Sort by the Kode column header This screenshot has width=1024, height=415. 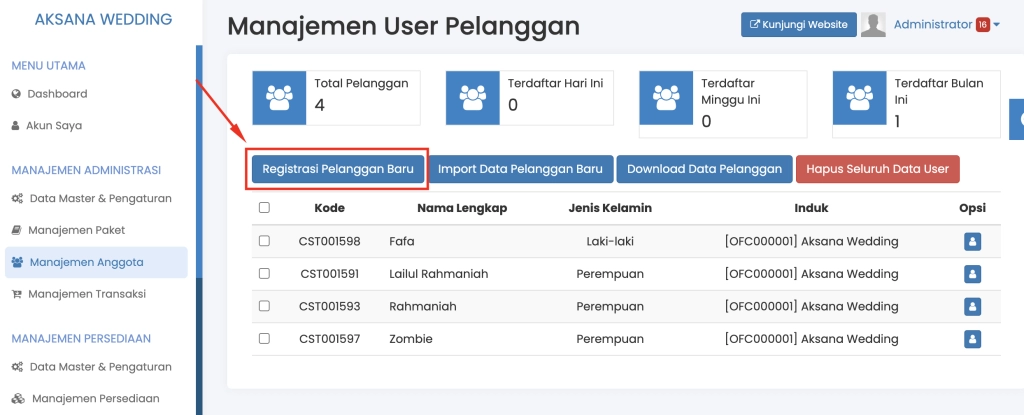pos(330,208)
